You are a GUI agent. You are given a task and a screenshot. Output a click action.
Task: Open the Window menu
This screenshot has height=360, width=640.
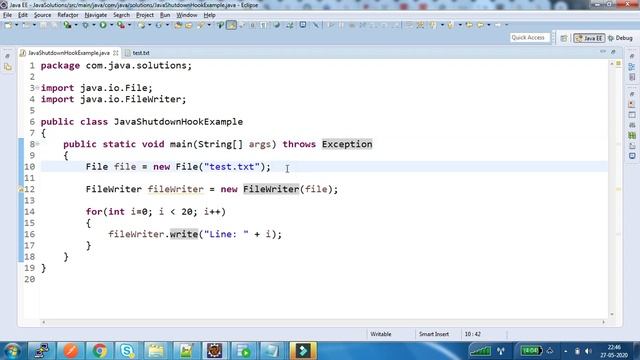click(187, 15)
